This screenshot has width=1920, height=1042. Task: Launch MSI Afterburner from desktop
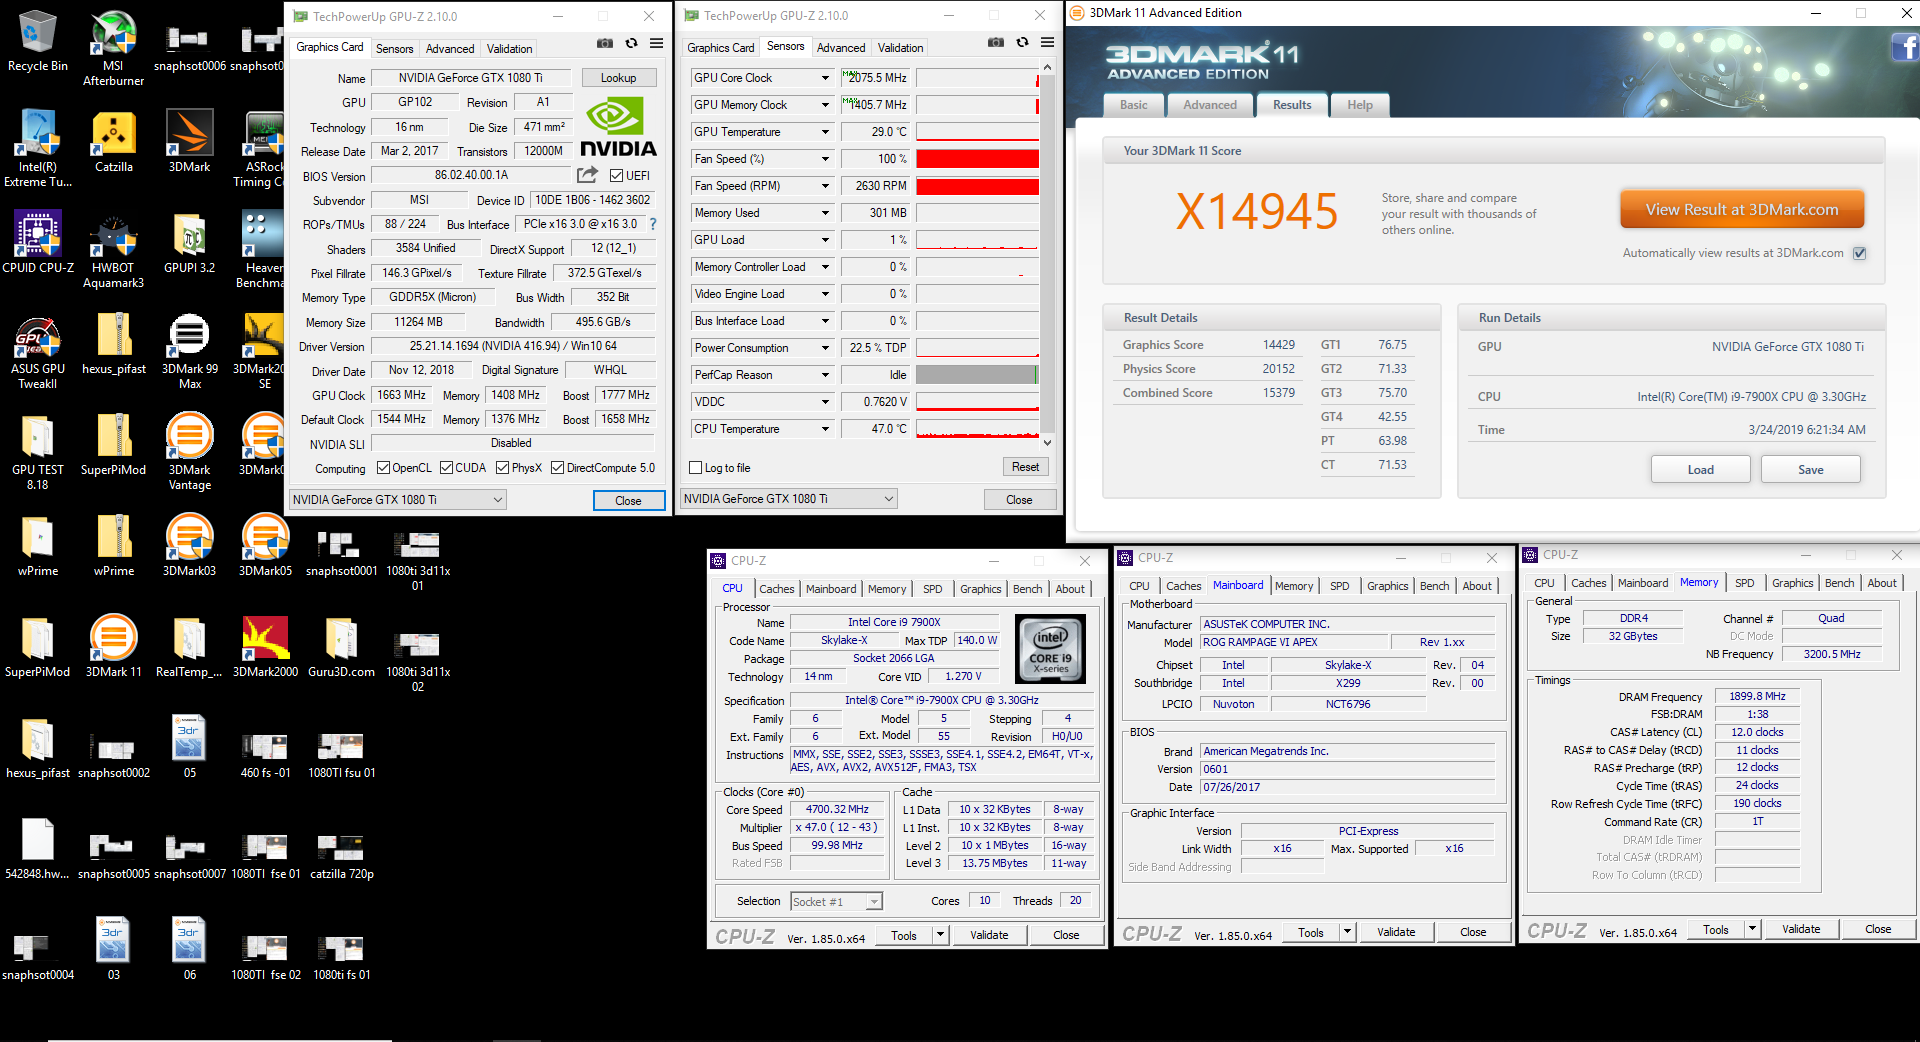[x=113, y=48]
